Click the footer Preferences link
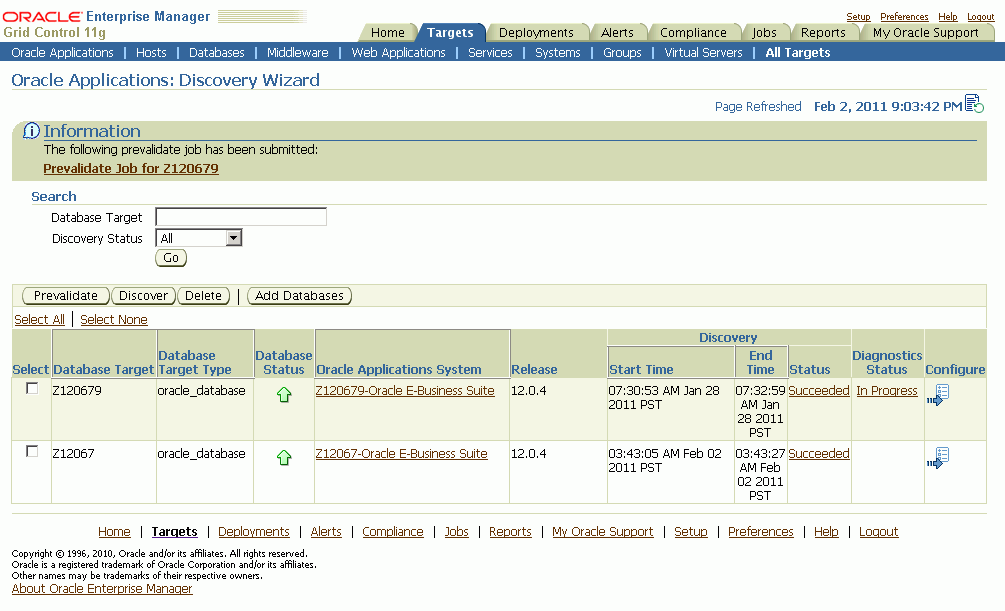Viewport: 1005px width, 611px height. [x=760, y=531]
